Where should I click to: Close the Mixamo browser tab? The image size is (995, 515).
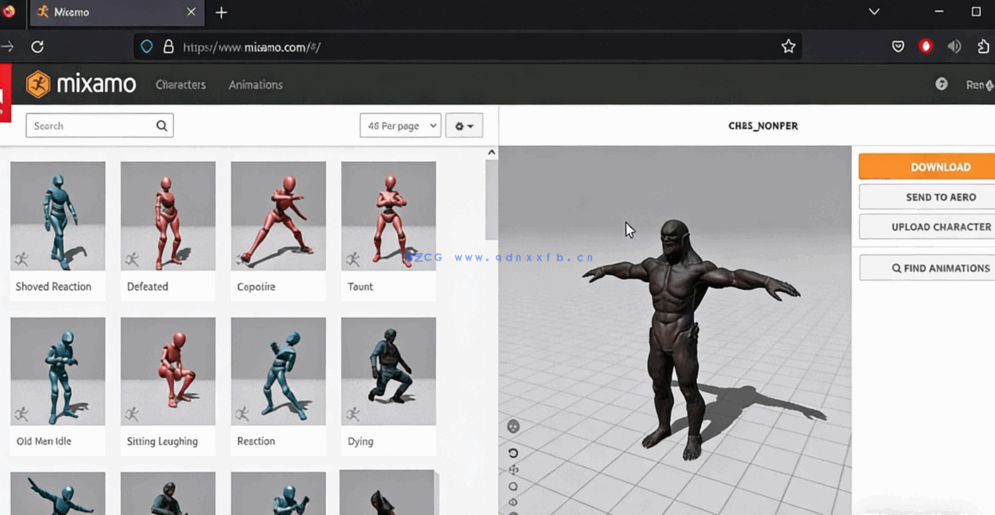click(x=191, y=12)
